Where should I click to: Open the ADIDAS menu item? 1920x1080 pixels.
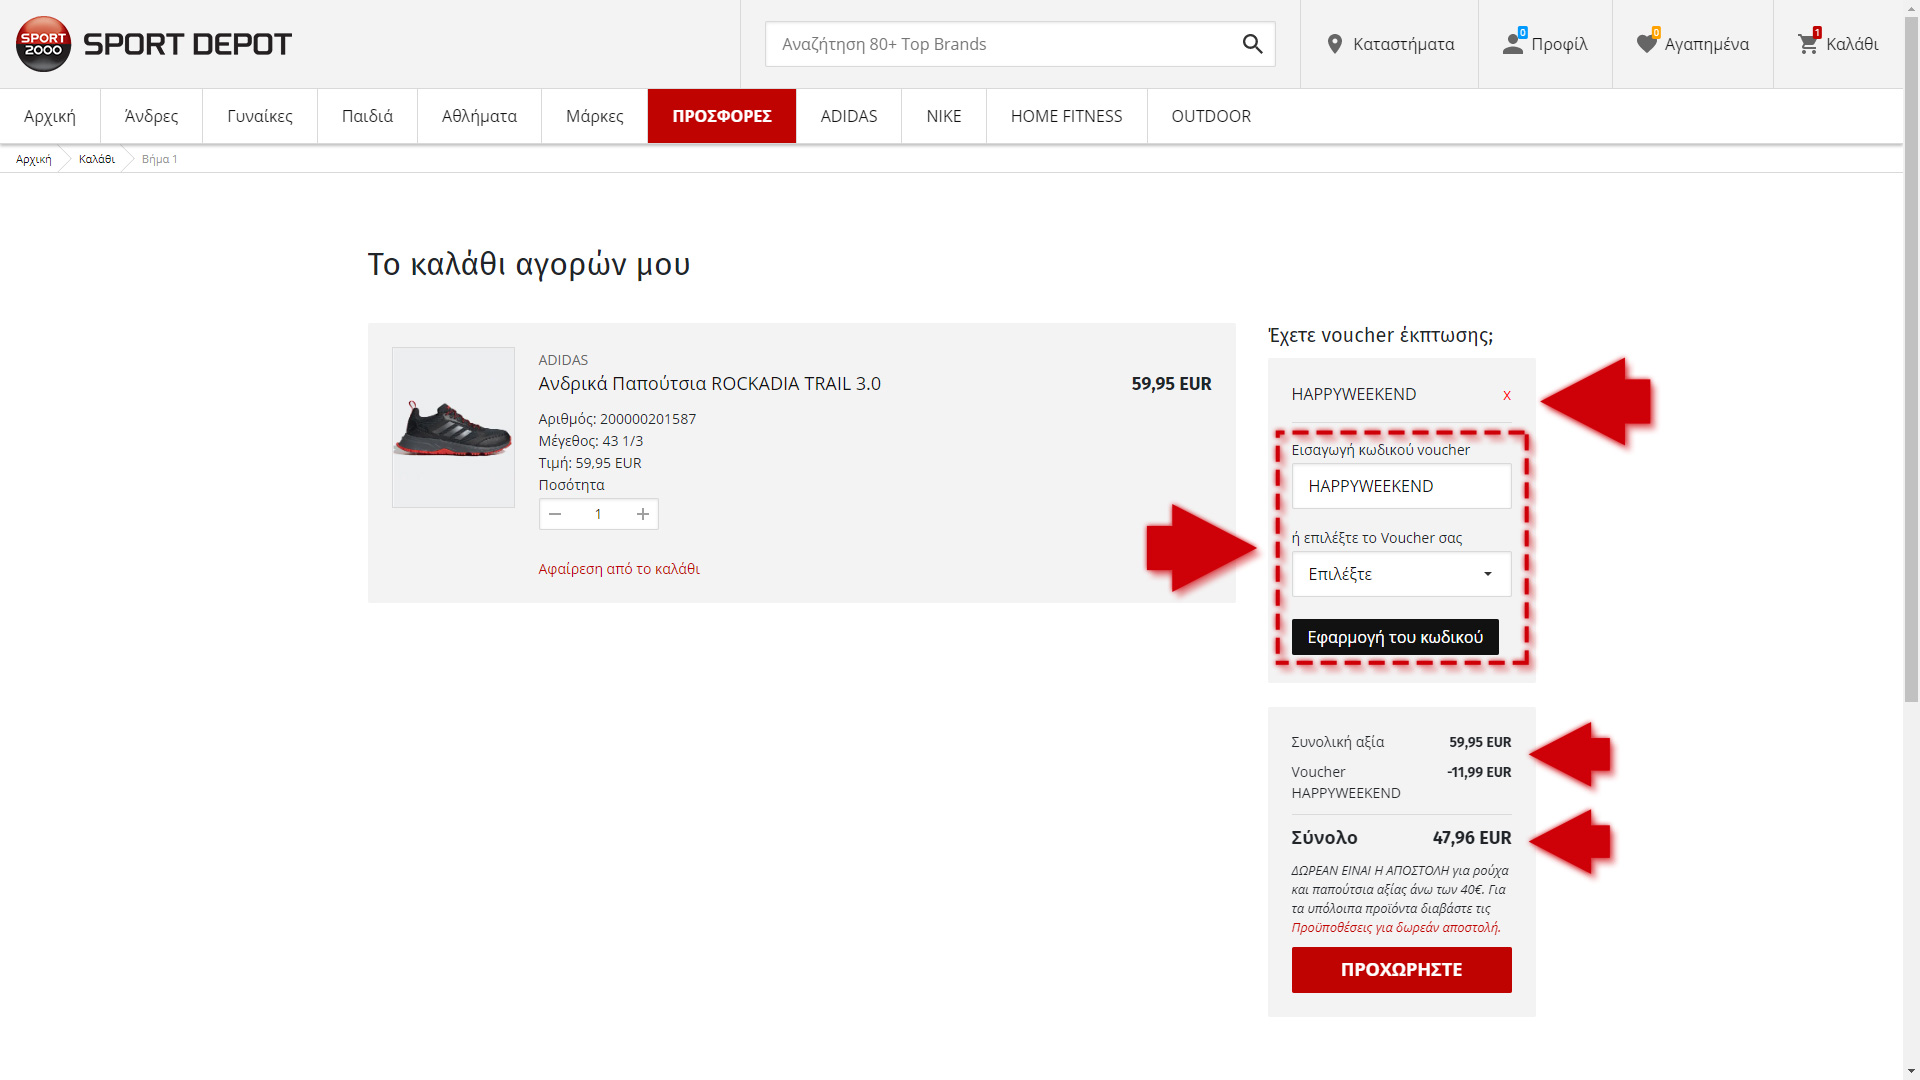click(849, 116)
